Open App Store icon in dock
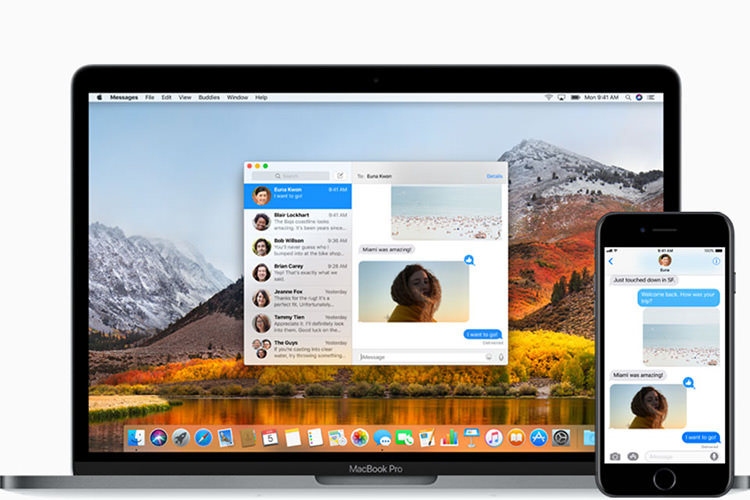 539,437
